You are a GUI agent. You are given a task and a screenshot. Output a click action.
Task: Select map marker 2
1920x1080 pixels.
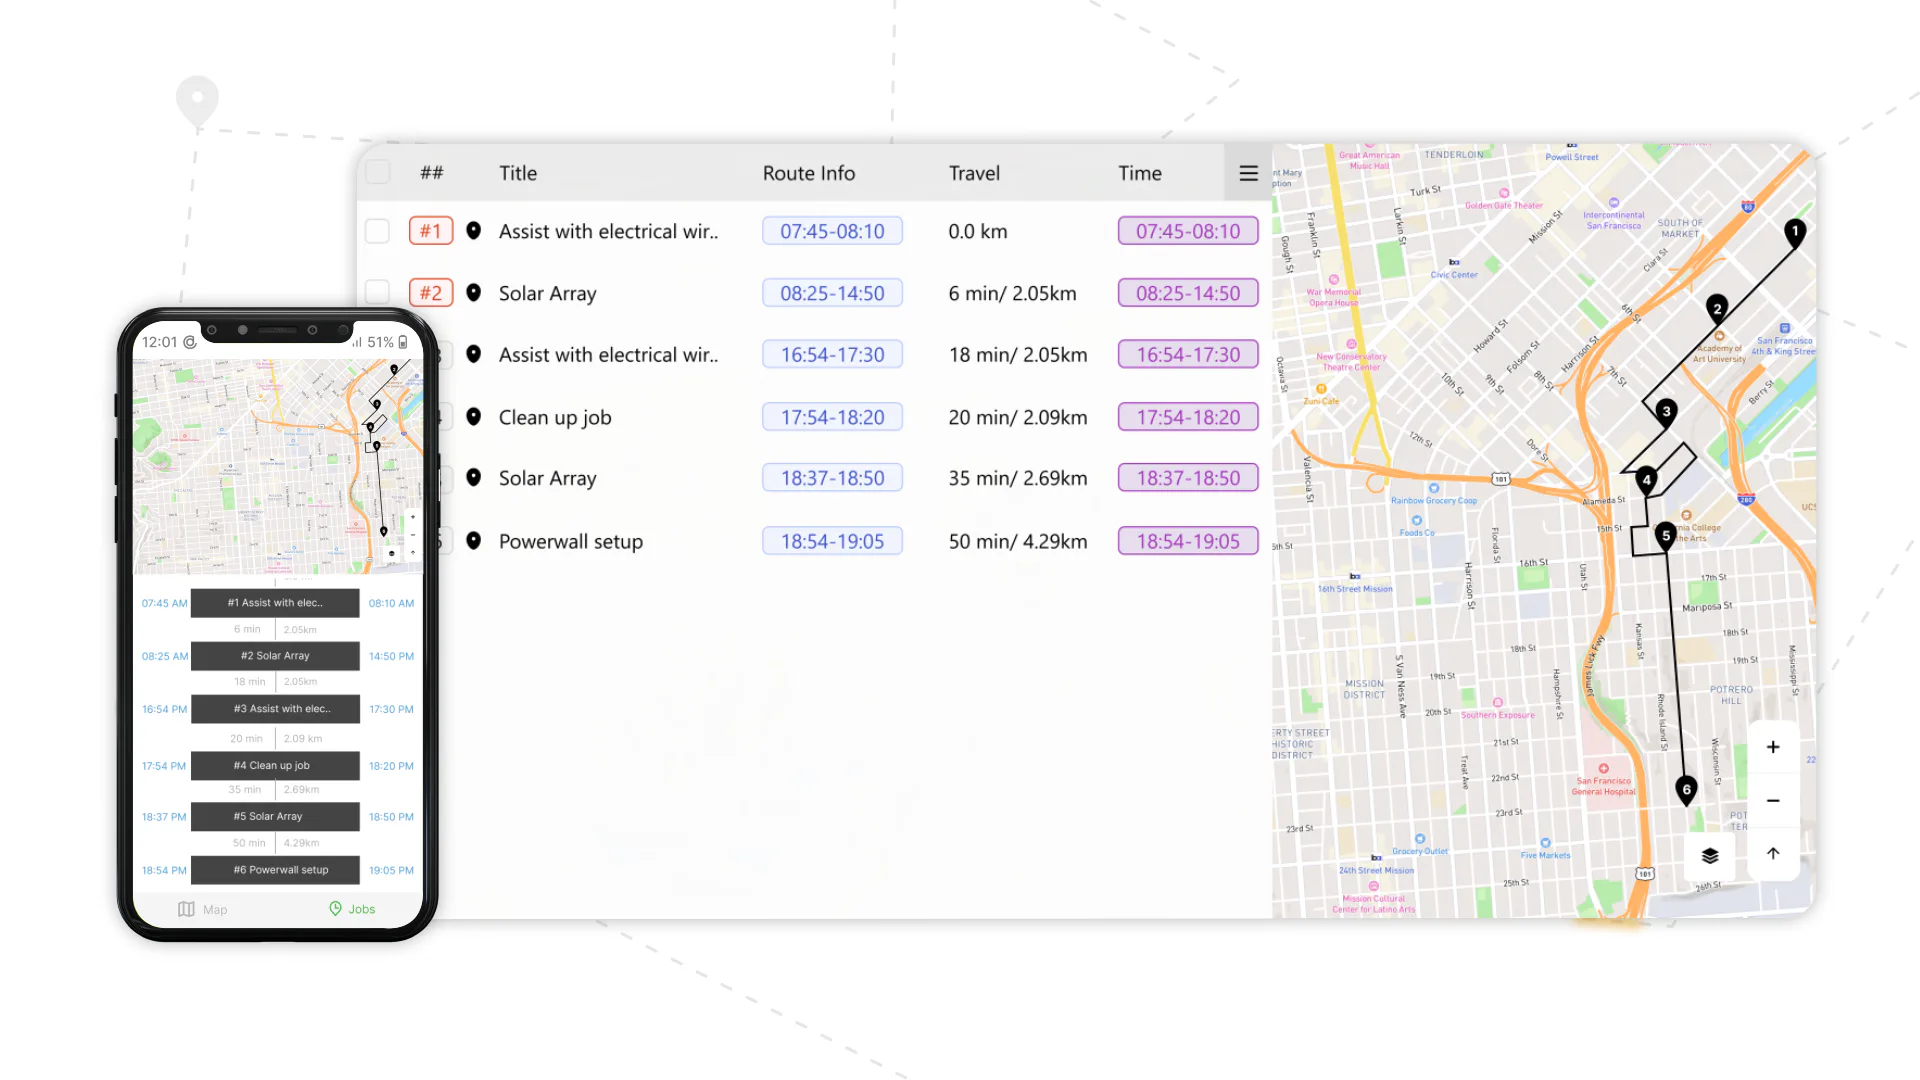tap(1717, 310)
